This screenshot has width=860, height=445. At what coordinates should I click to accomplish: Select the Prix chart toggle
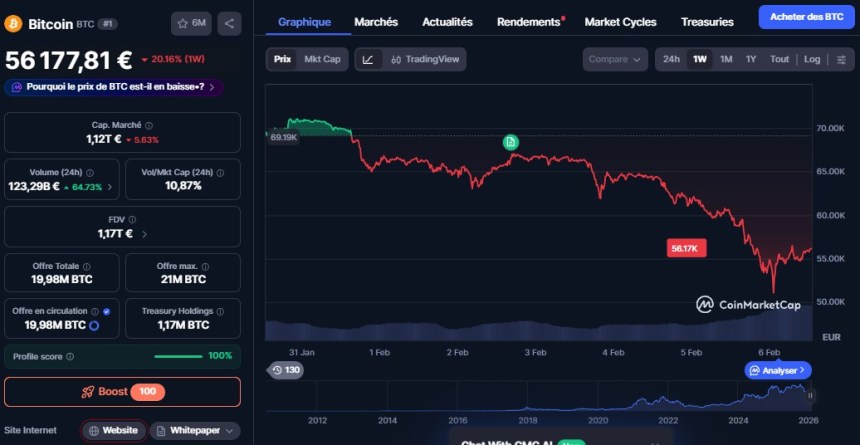[x=282, y=59]
